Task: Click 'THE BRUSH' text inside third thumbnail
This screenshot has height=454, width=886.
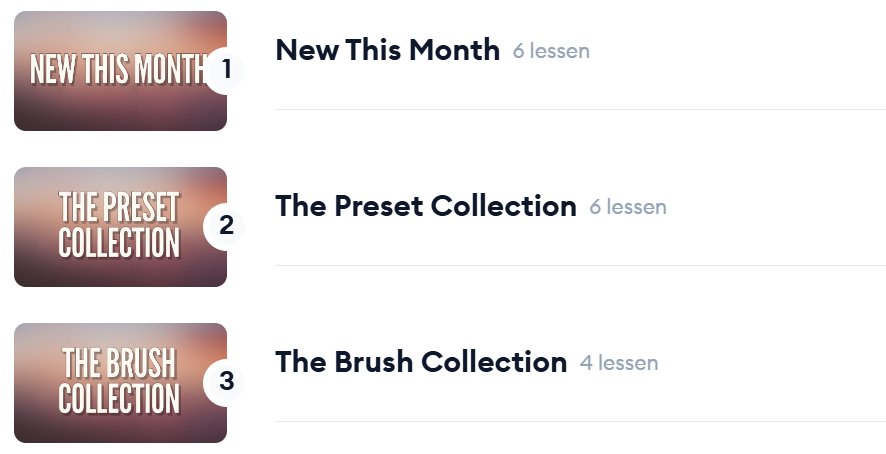Action: pyautogui.click(x=119, y=363)
